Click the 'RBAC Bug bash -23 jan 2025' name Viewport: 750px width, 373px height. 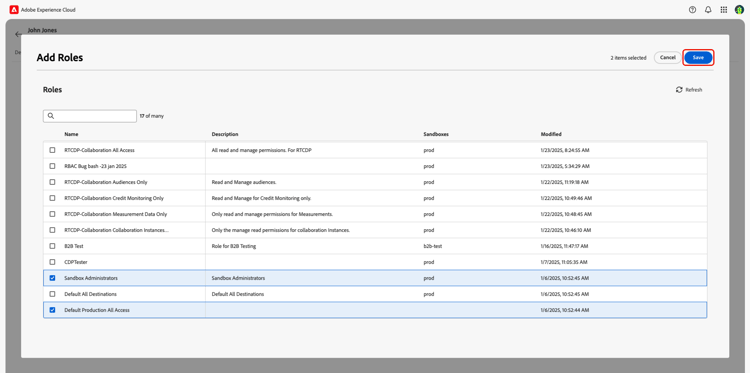[96, 166]
